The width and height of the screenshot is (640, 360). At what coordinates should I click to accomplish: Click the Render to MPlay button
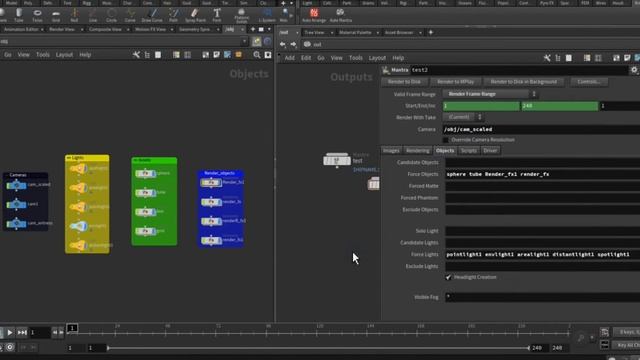point(456,82)
